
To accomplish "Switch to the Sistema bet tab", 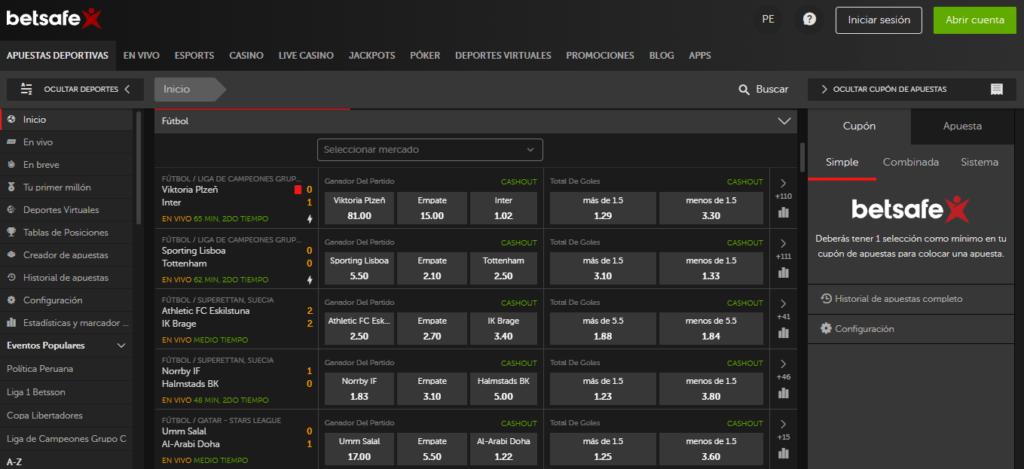I will [979, 163].
